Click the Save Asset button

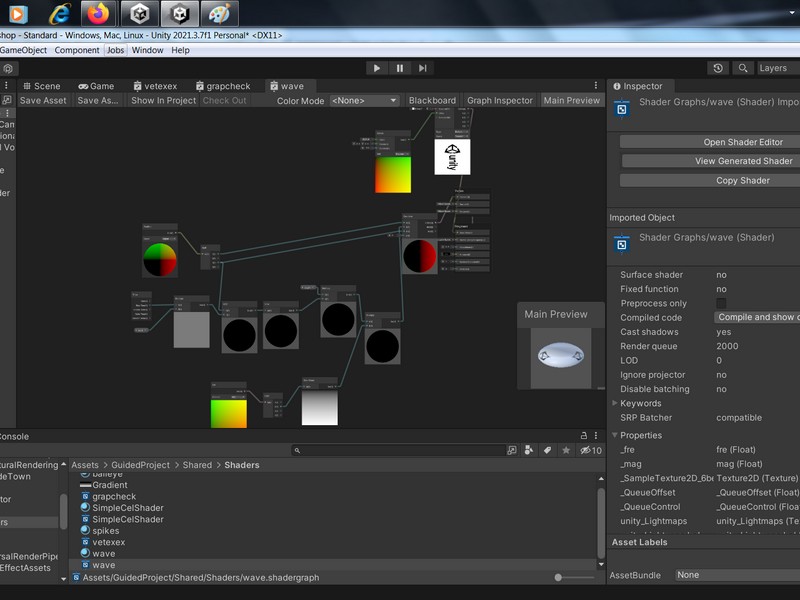point(43,100)
